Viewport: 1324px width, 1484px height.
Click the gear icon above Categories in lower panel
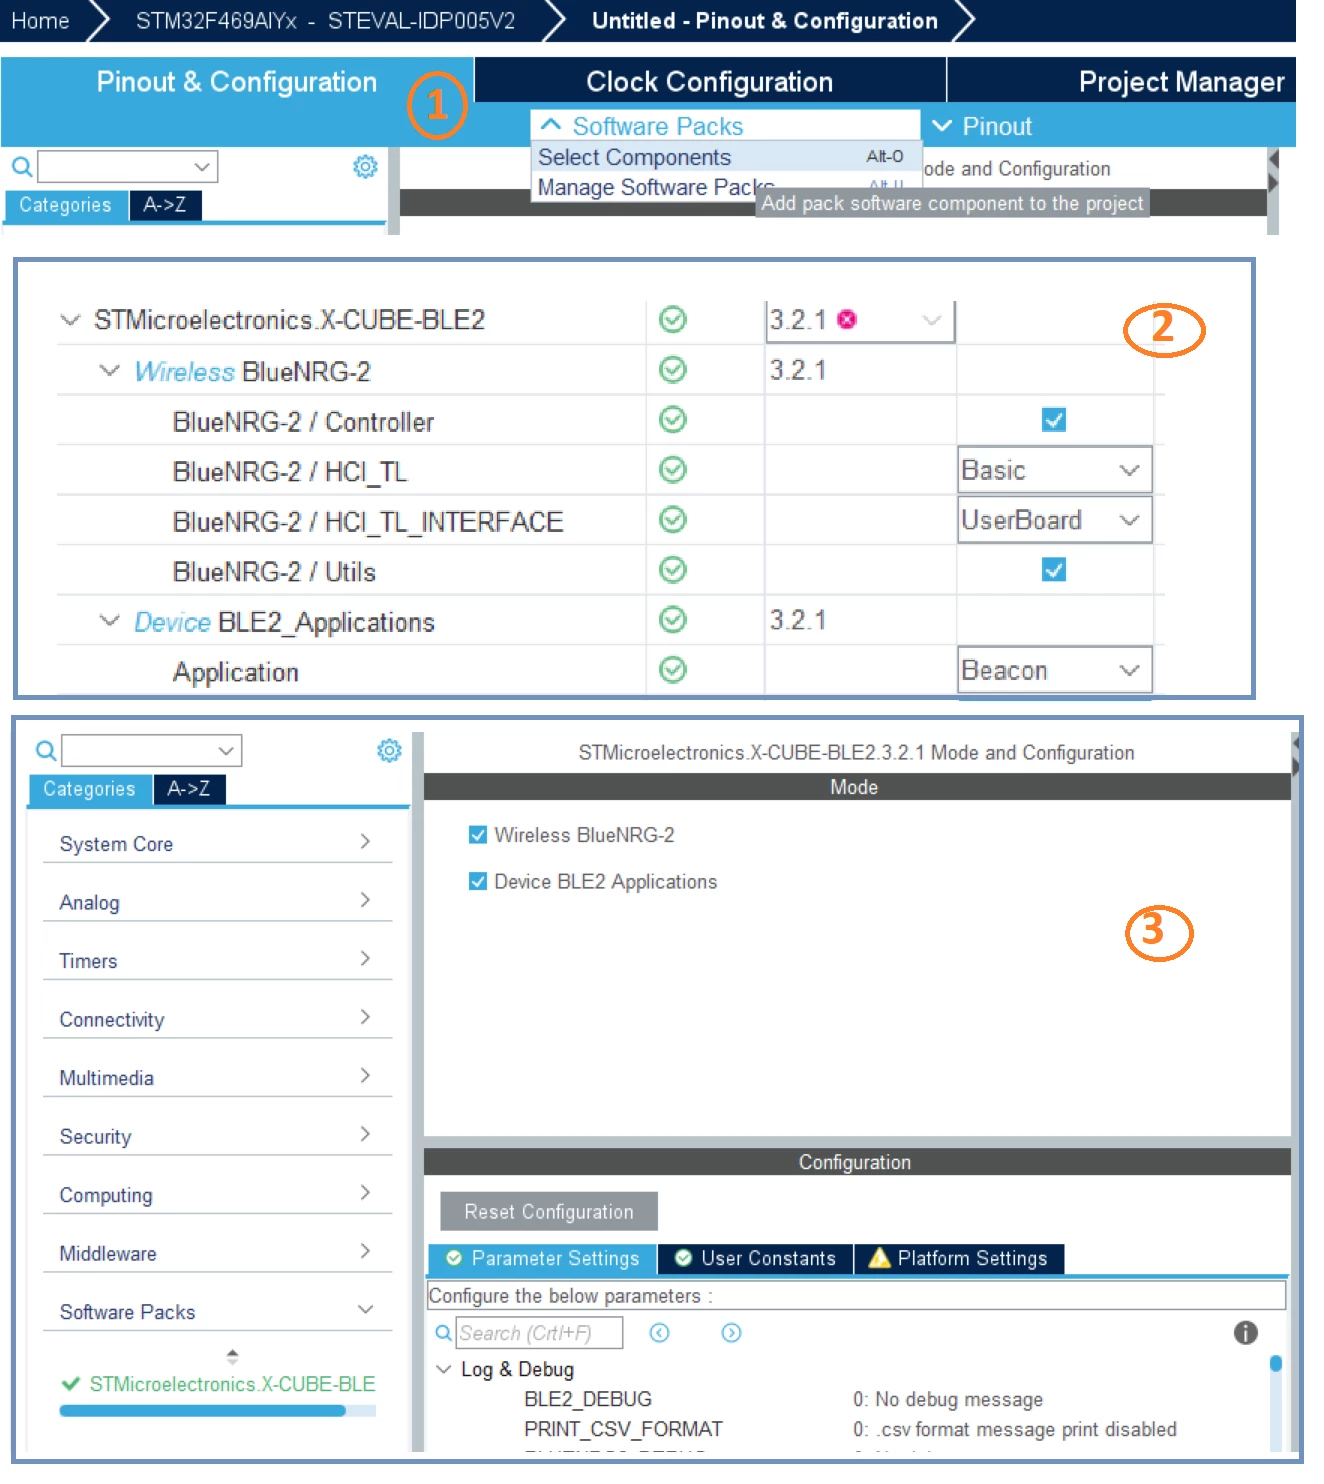click(x=389, y=750)
